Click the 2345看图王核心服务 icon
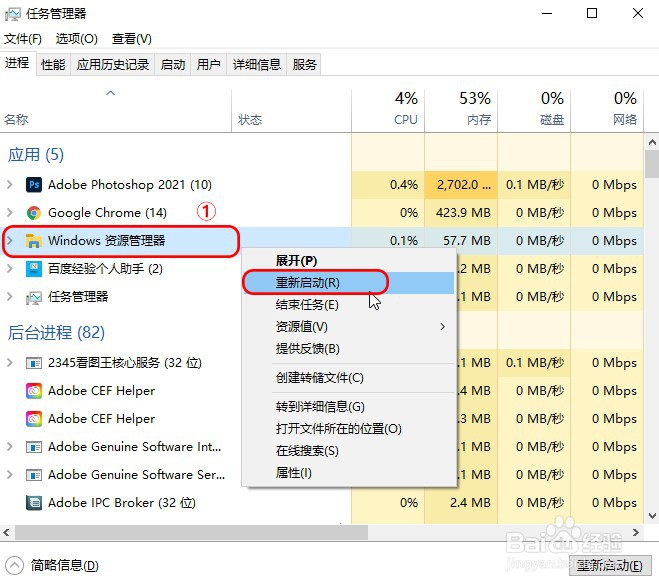The height and width of the screenshot is (586, 659). (34, 363)
